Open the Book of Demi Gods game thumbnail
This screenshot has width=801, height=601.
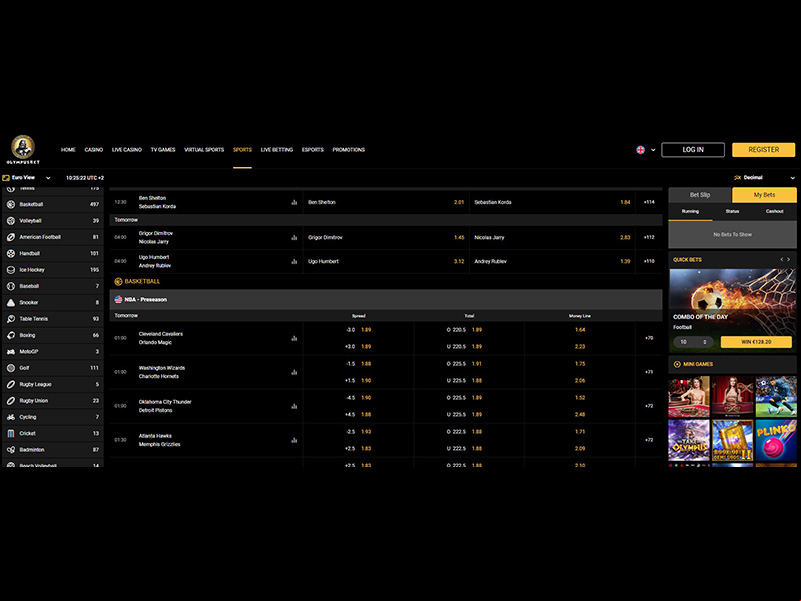click(733, 441)
